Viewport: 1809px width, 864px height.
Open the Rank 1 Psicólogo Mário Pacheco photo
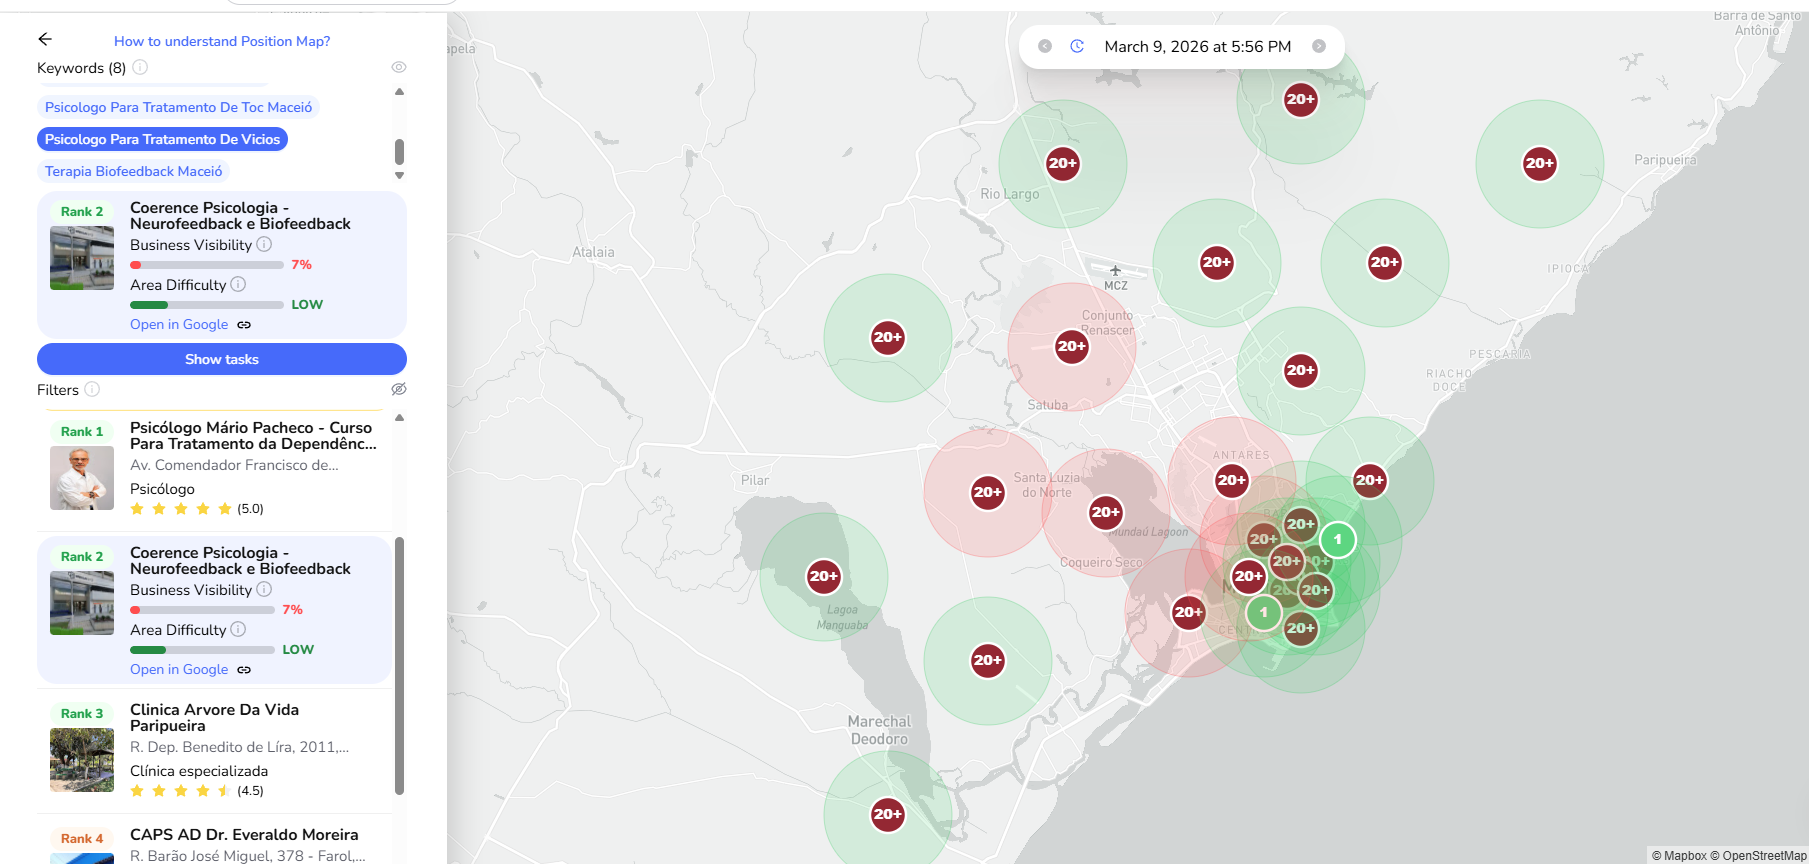click(82, 478)
